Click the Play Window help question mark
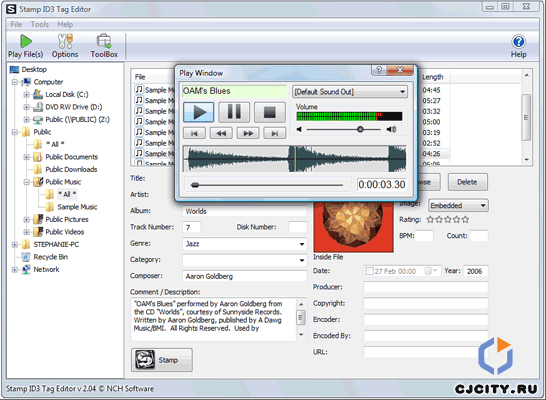The image size is (546, 400). pos(379,70)
